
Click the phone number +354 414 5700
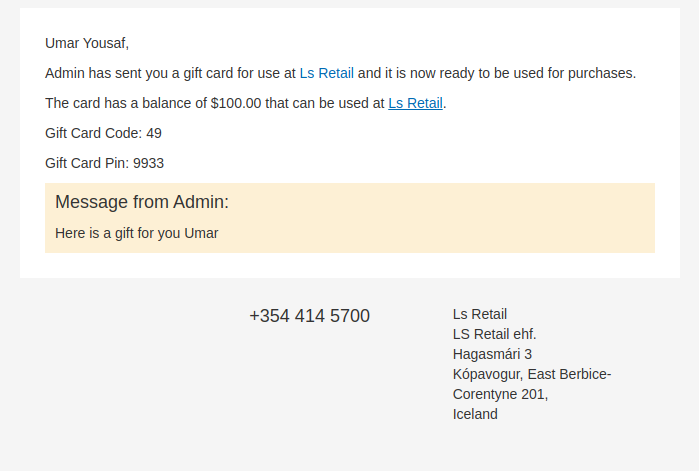(x=309, y=316)
